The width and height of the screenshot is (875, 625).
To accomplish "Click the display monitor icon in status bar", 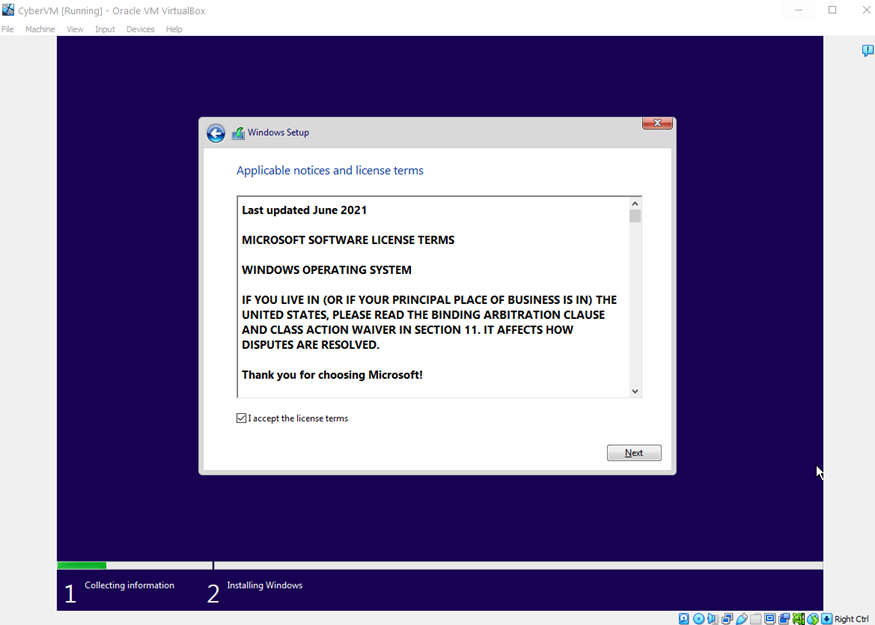I will (x=769, y=619).
